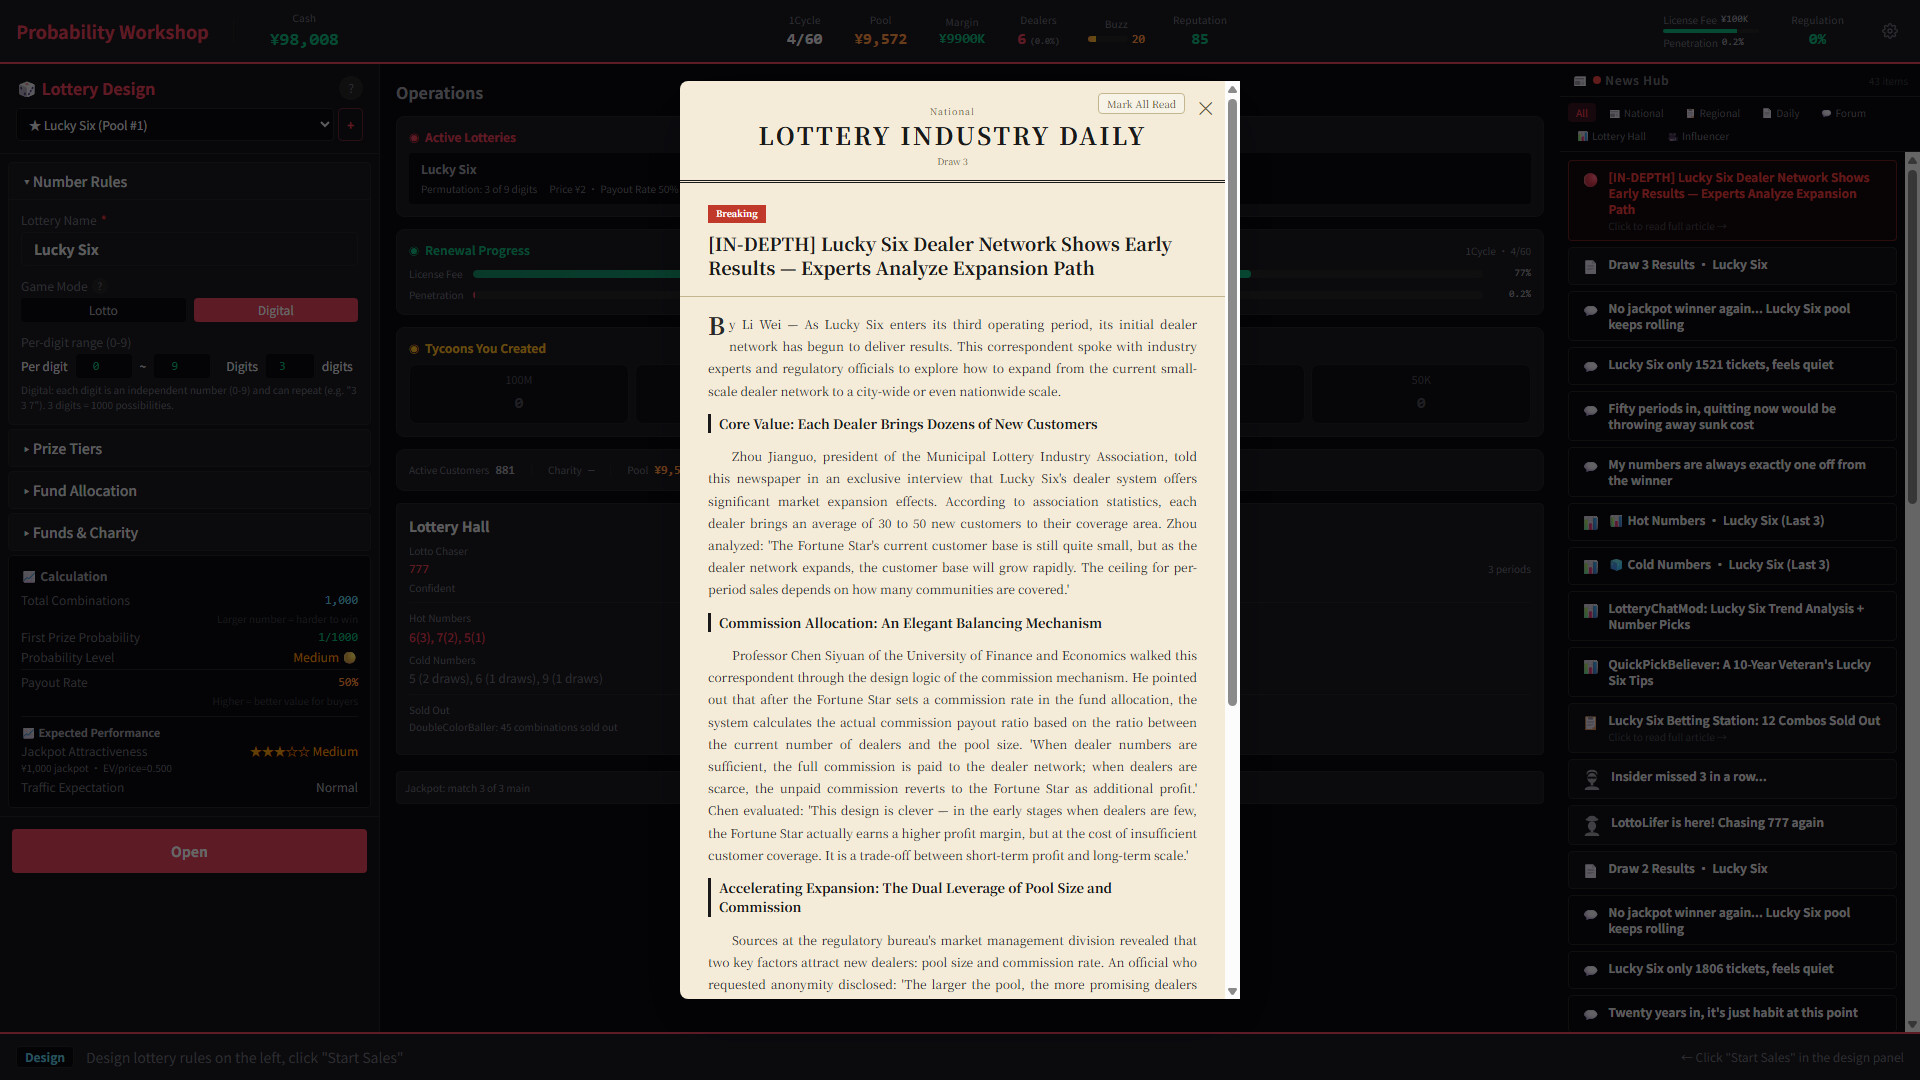The width and height of the screenshot is (1920, 1080).
Task: Click chart icon beside QuickPickBeliever post
Action: 1590,667
